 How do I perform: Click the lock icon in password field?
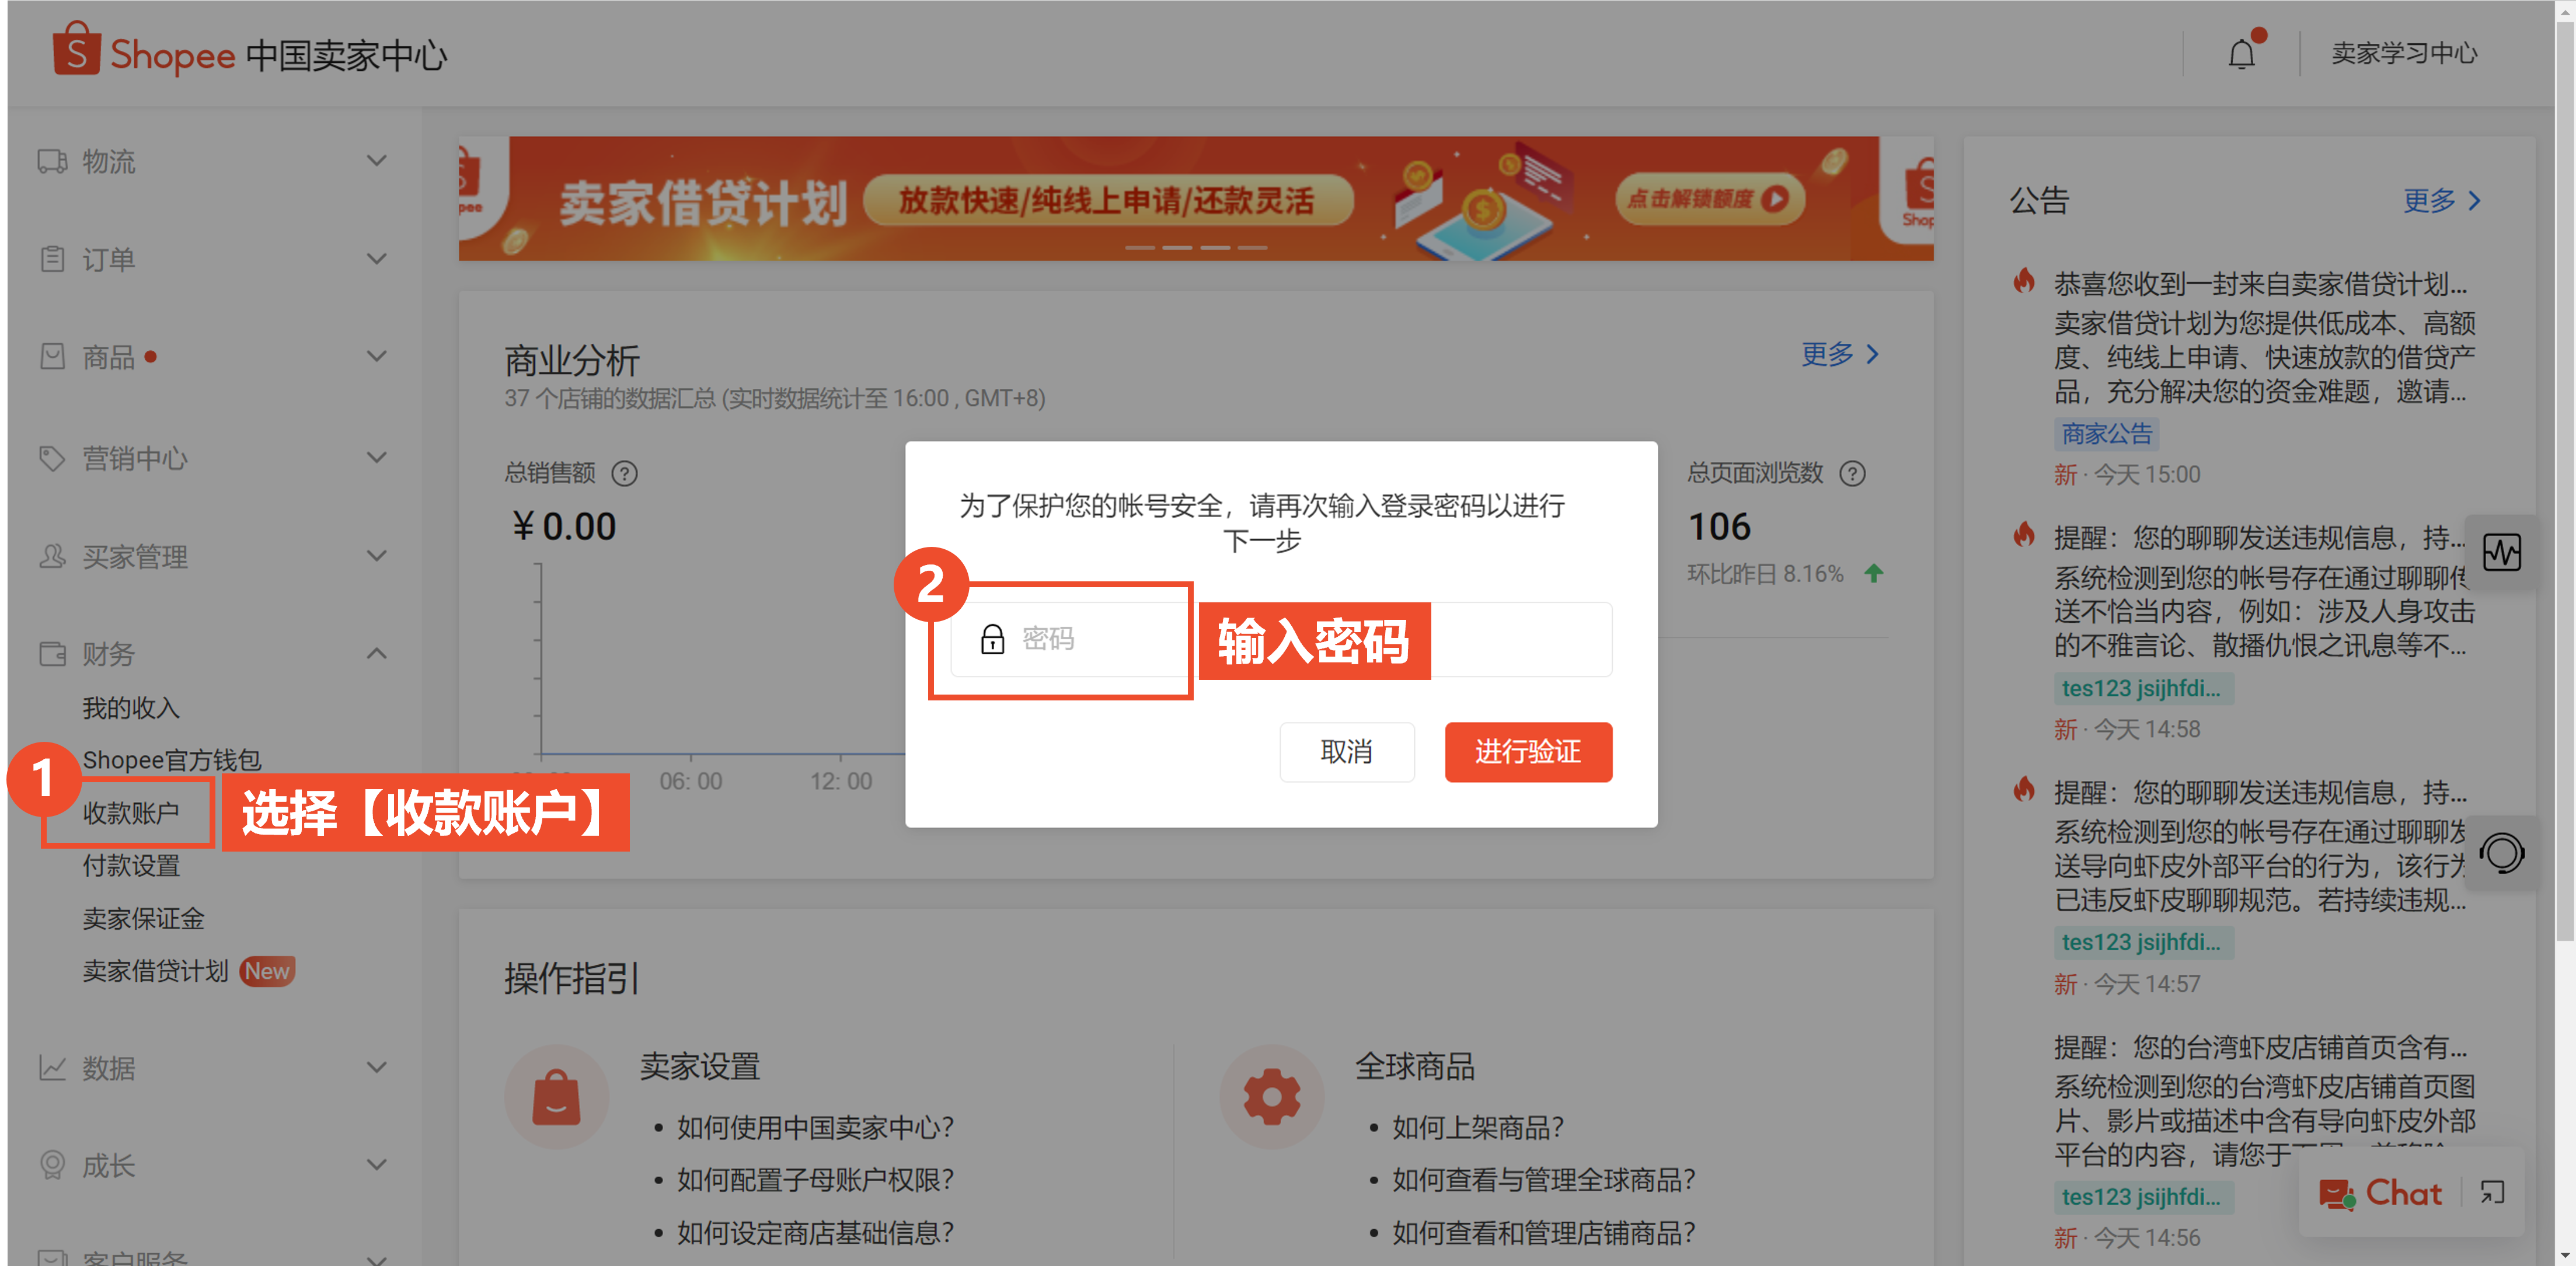click(x=992, y=639)
